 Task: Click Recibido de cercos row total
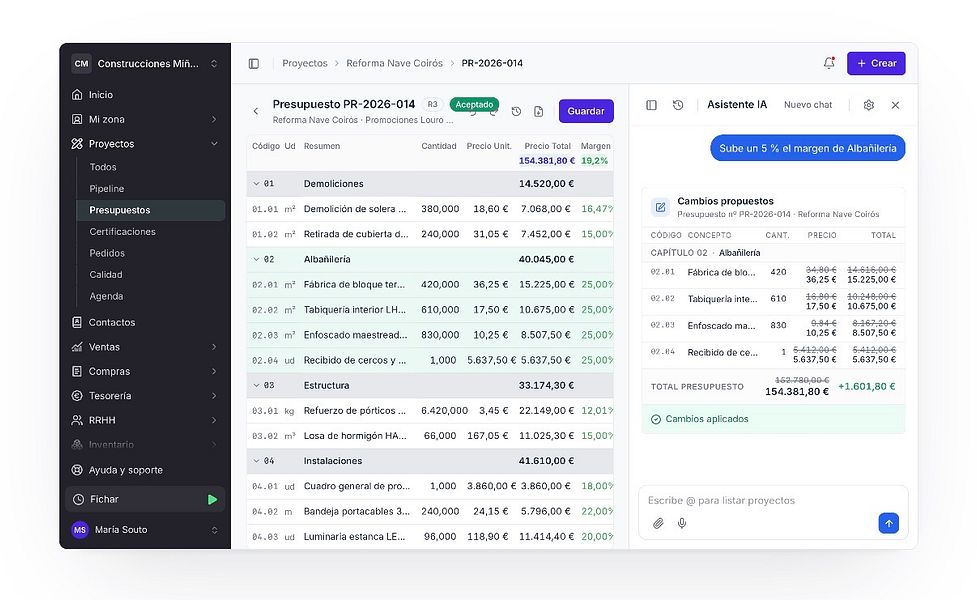pyautogui.click(x=545, y=360)
